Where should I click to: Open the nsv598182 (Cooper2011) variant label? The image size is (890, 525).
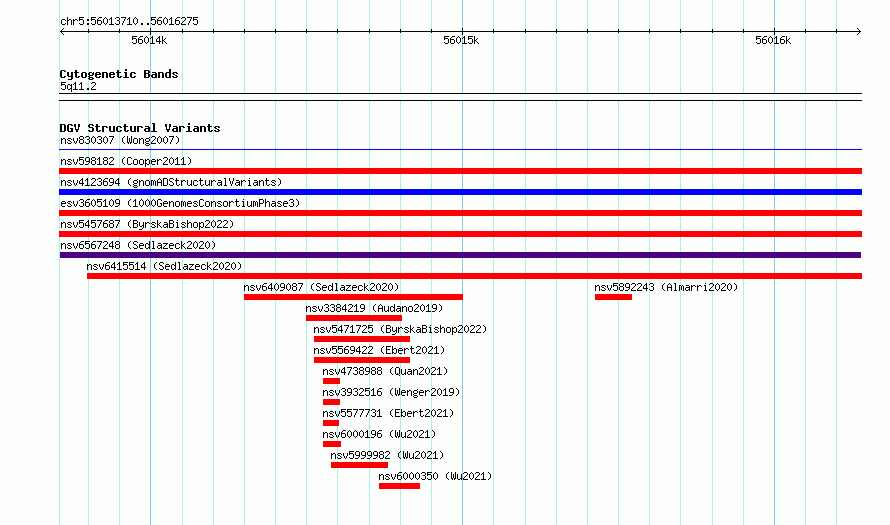126,161
